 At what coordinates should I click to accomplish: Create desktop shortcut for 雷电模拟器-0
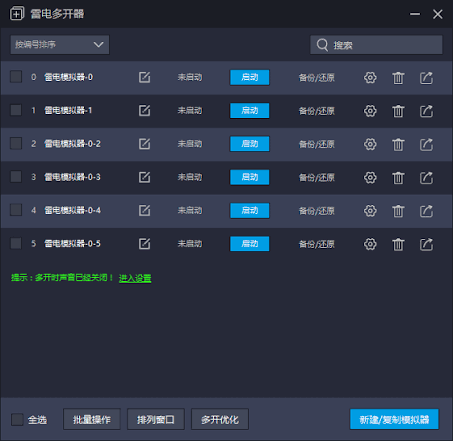coord(426,78)
